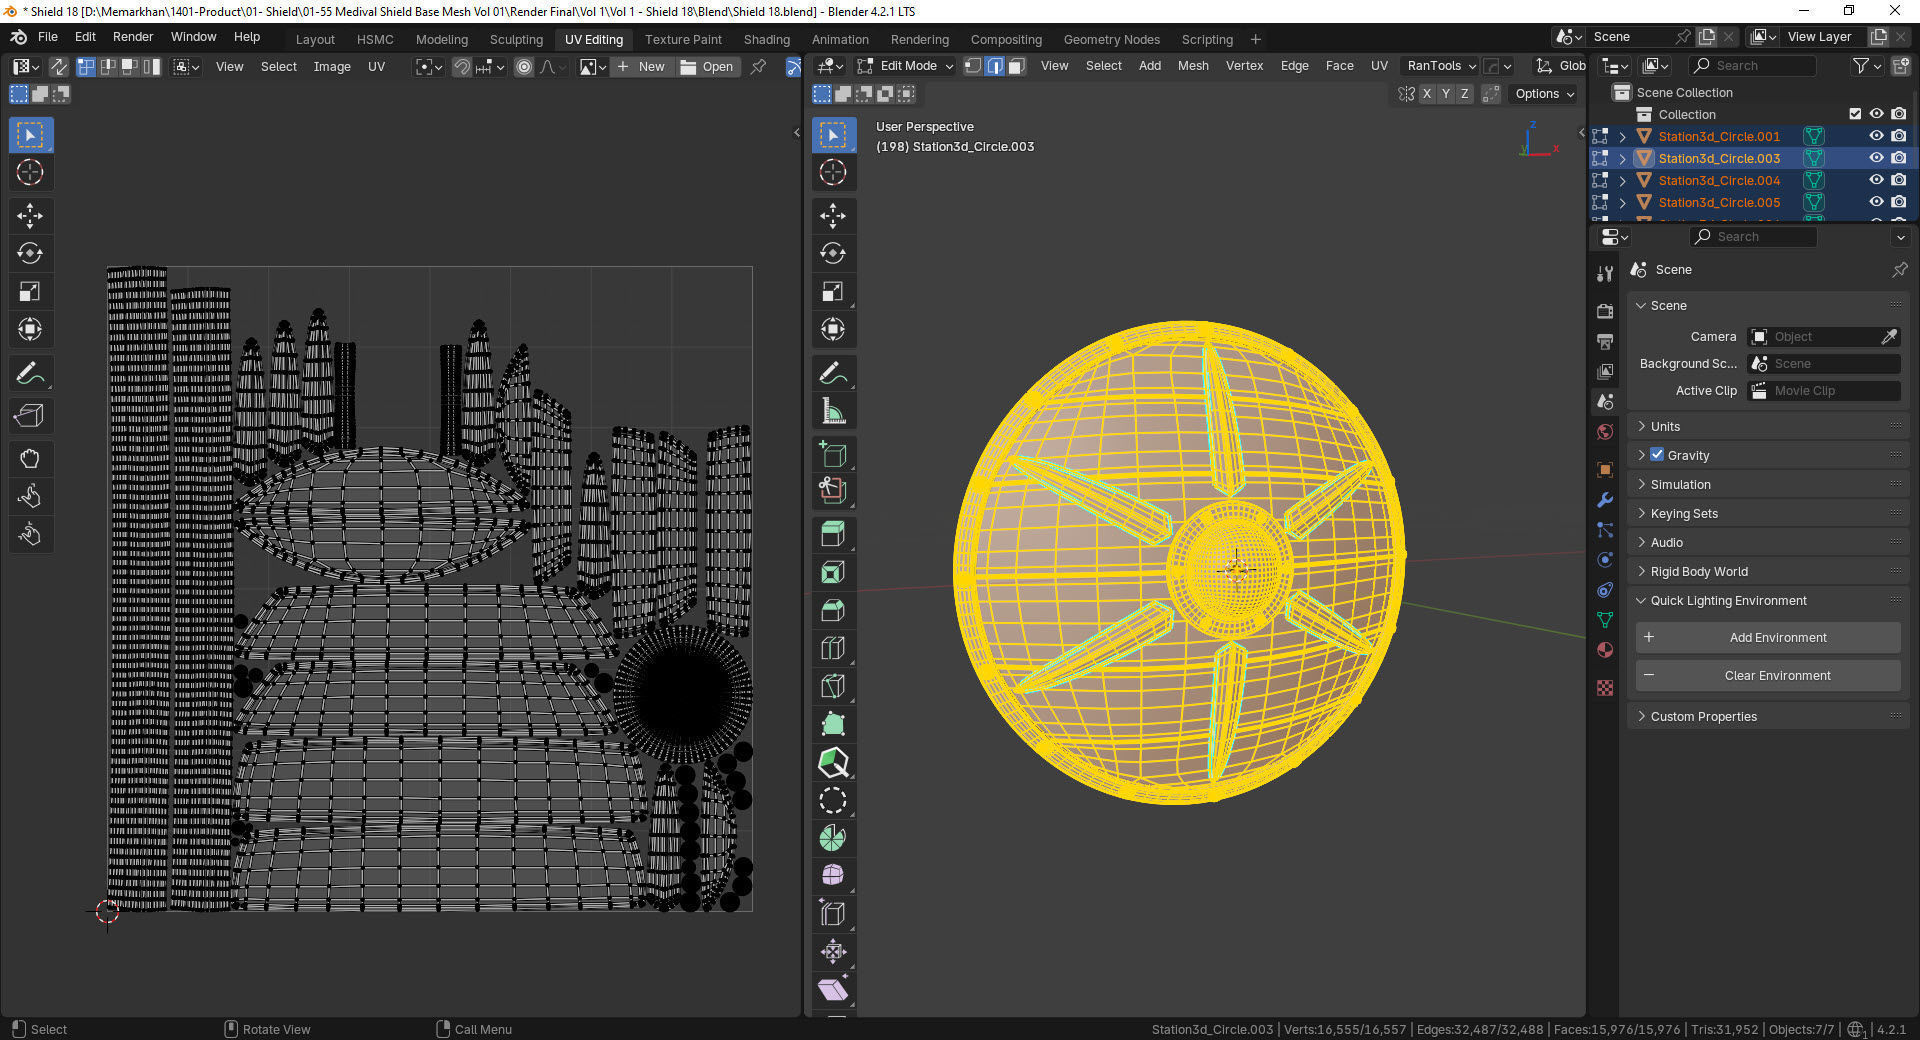This screenshot has width=1920, height=1040.
Task: Choose the Inset Faces tool
Action: point(833,572)
